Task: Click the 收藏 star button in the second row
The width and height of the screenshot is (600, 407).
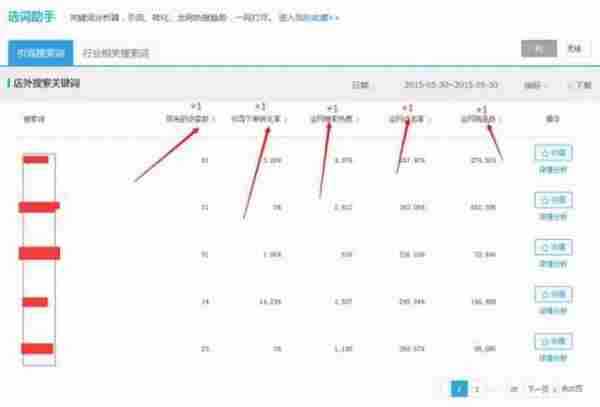Action: (553, 200)
